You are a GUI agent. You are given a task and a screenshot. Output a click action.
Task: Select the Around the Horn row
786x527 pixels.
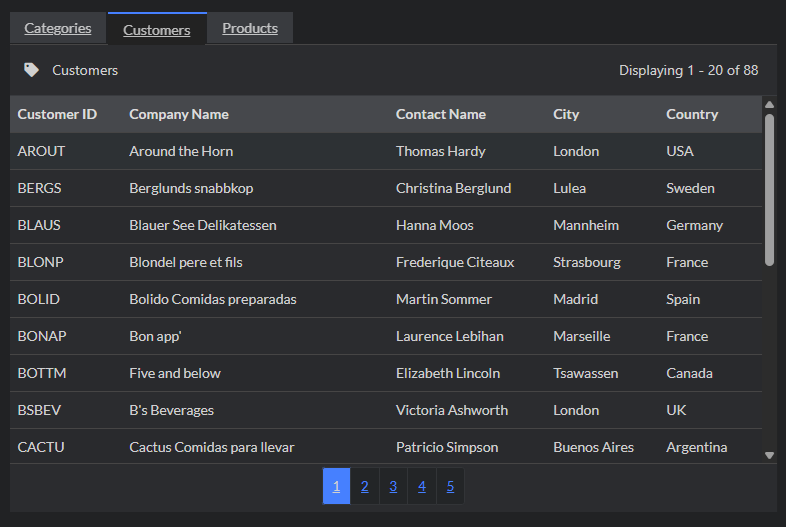(181, 151)
